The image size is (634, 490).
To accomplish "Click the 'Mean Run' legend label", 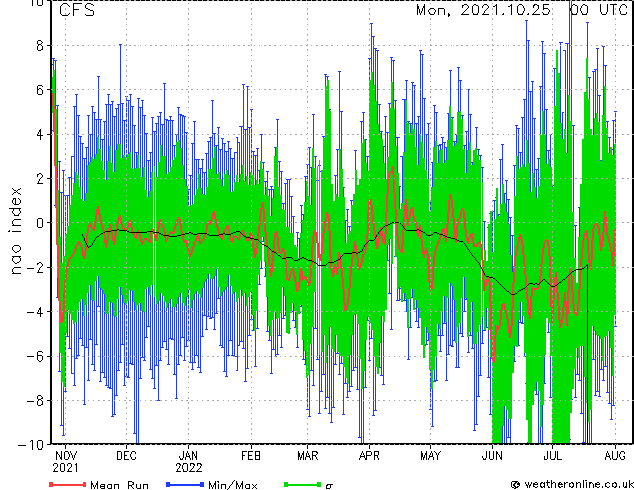I will [119, 485].
